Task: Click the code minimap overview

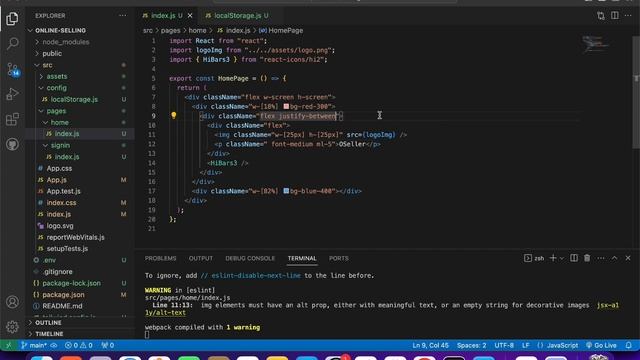Action: click(x=595, y=44)
